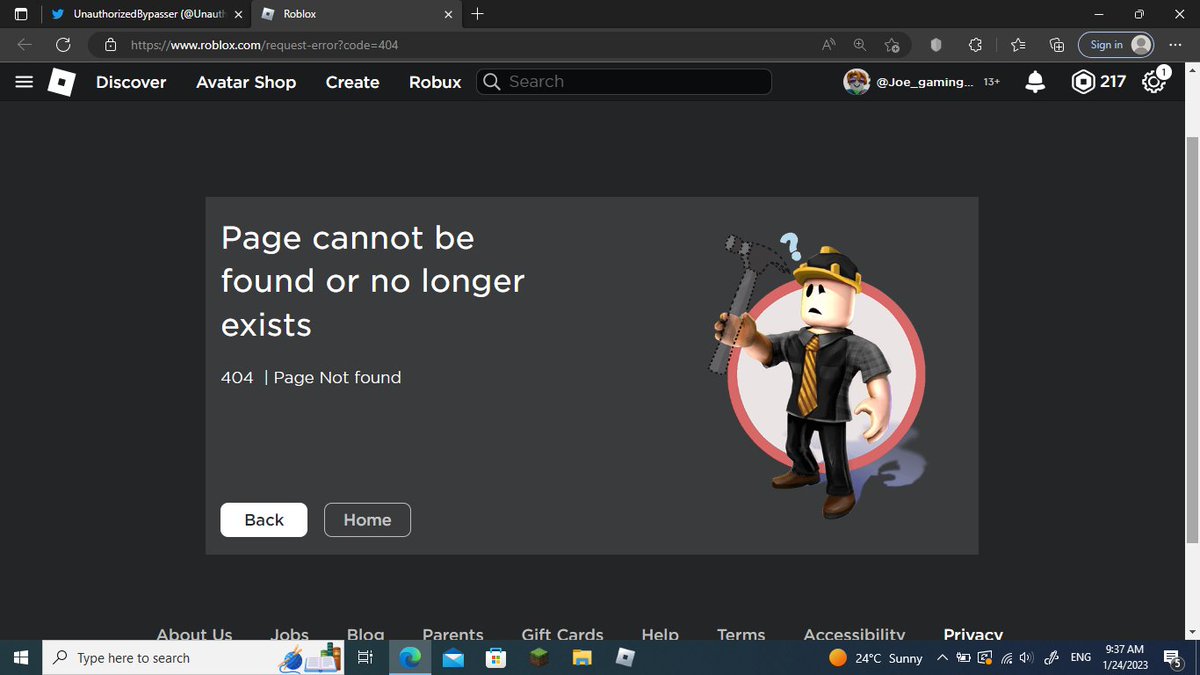Open the tab actions menu icon
This screenshot has height=675, width=1200.
(x=22, y=14)
